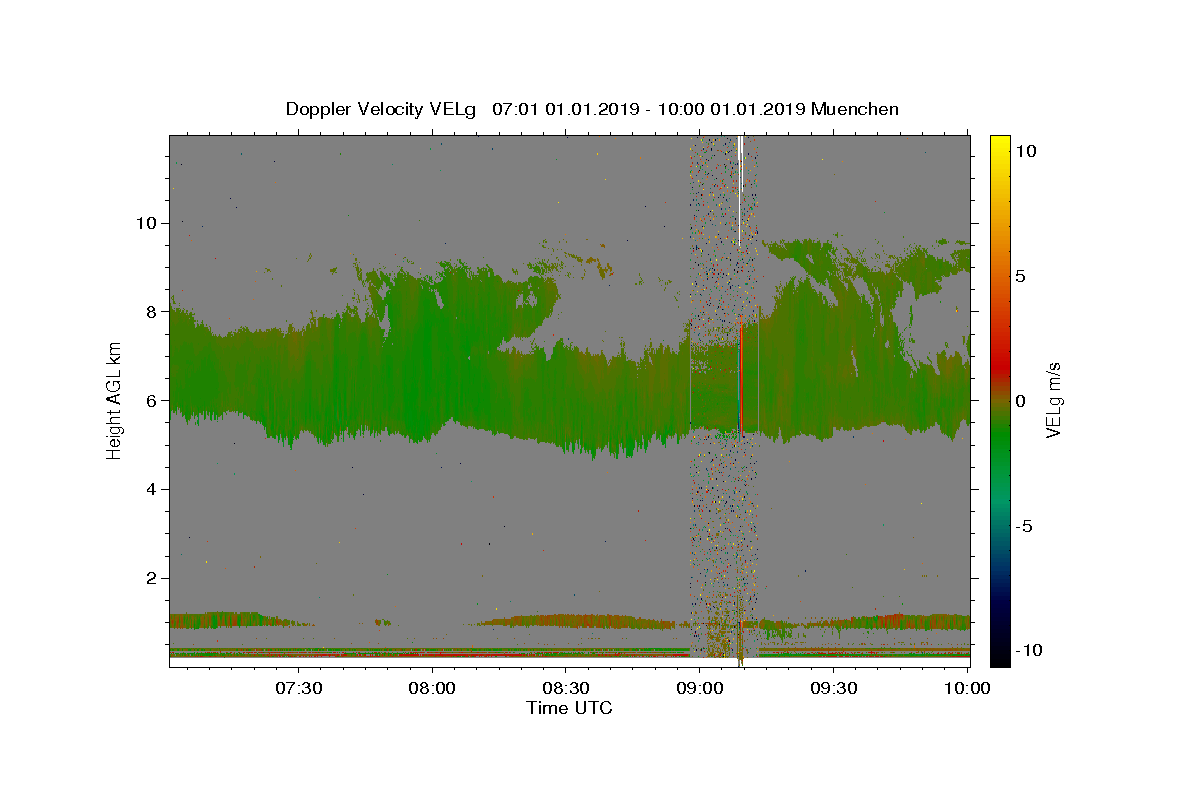Click the start date '07:01 01.01.2019' in title
The width and height of the screenshot is (1200, 800).
566,109
